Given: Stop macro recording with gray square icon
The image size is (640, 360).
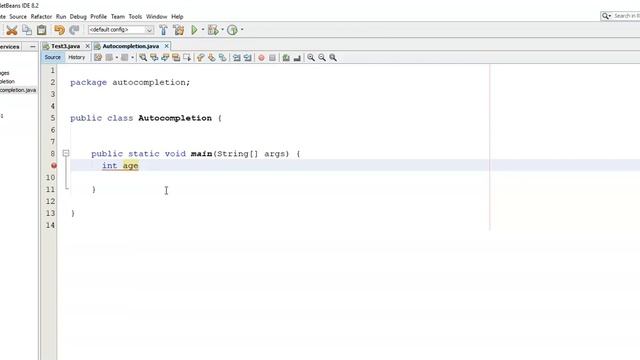Looking at the screenshot, I should (272, 58).
